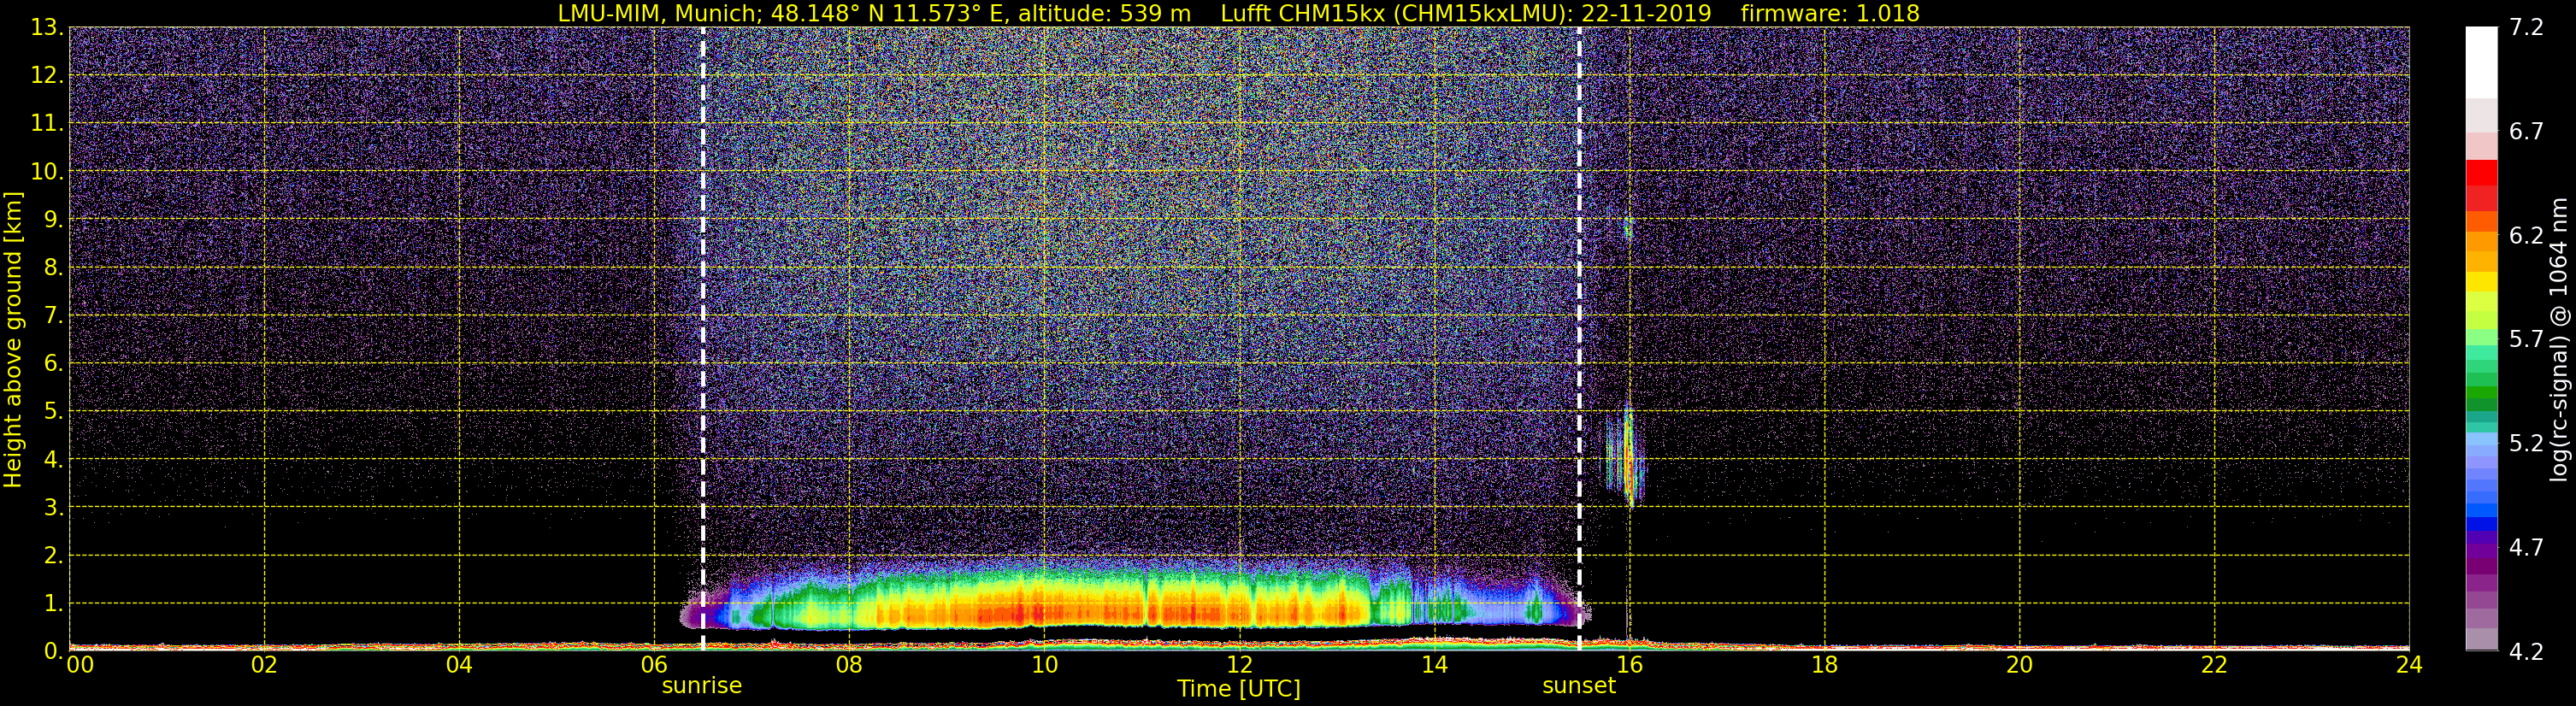The width and height of the screenshot is (2576, 706).
Task: Click the time axis tick '10'
Action: 1044,665
